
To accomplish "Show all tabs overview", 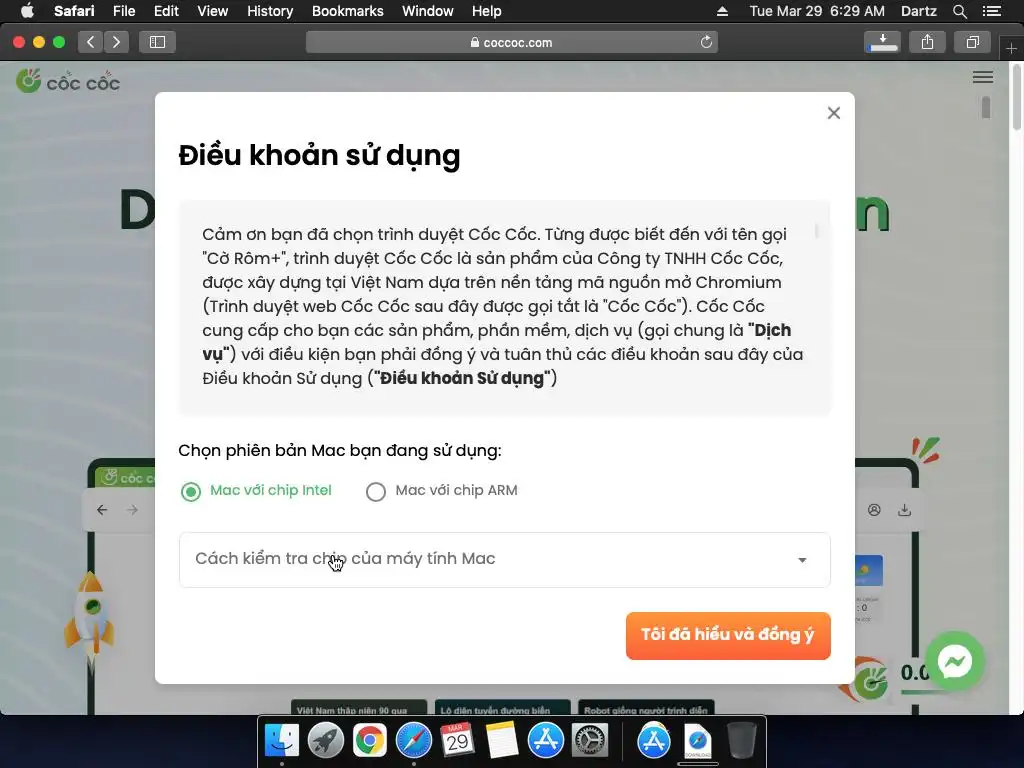I will (x=972, y=42).
